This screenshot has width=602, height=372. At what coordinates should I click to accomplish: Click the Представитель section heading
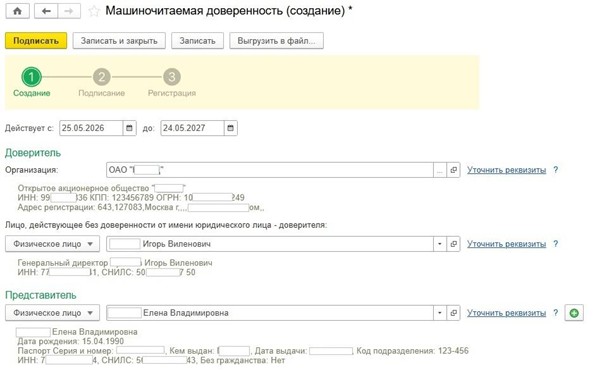(41, 295)
